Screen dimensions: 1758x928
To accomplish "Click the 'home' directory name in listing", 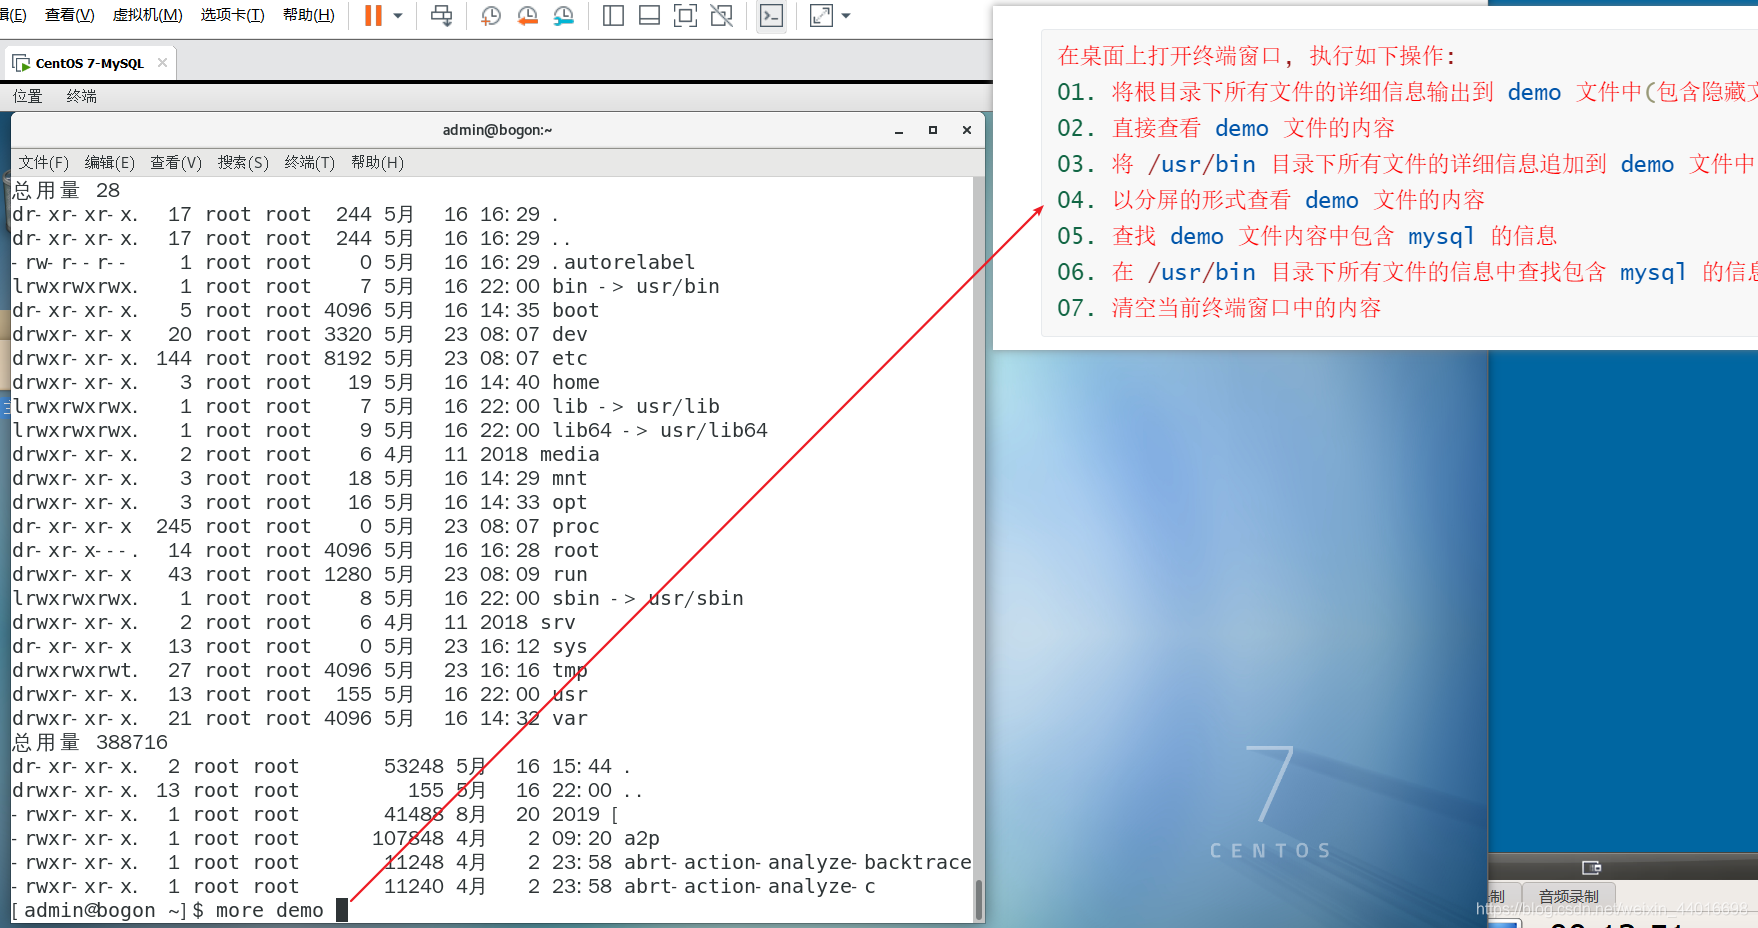I will 576,382.
